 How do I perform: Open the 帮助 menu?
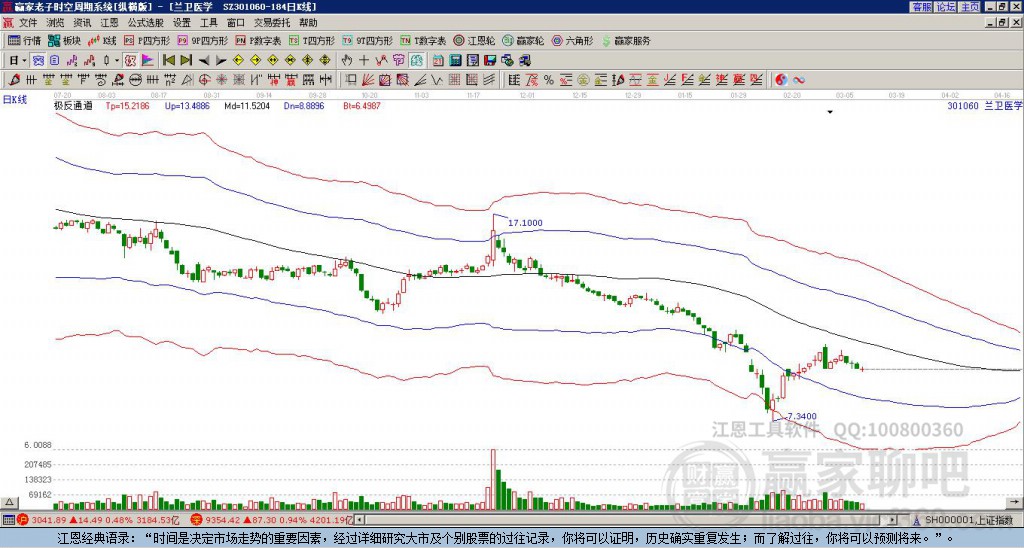[308, 23]
